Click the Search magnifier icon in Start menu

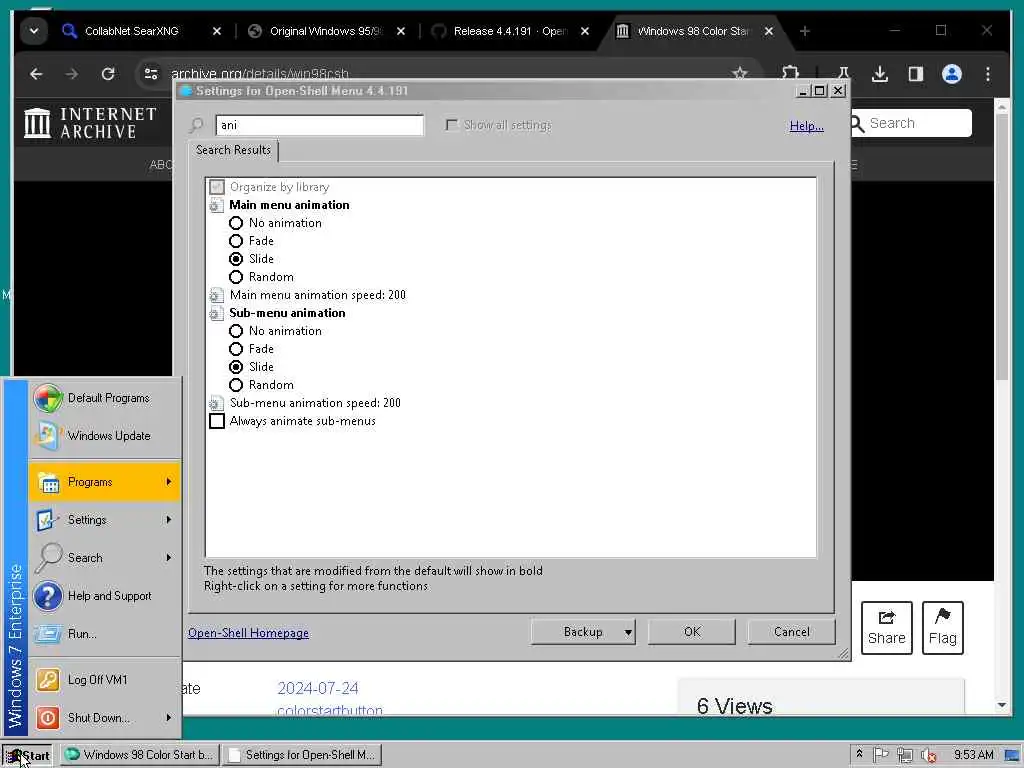click(48, 558)
